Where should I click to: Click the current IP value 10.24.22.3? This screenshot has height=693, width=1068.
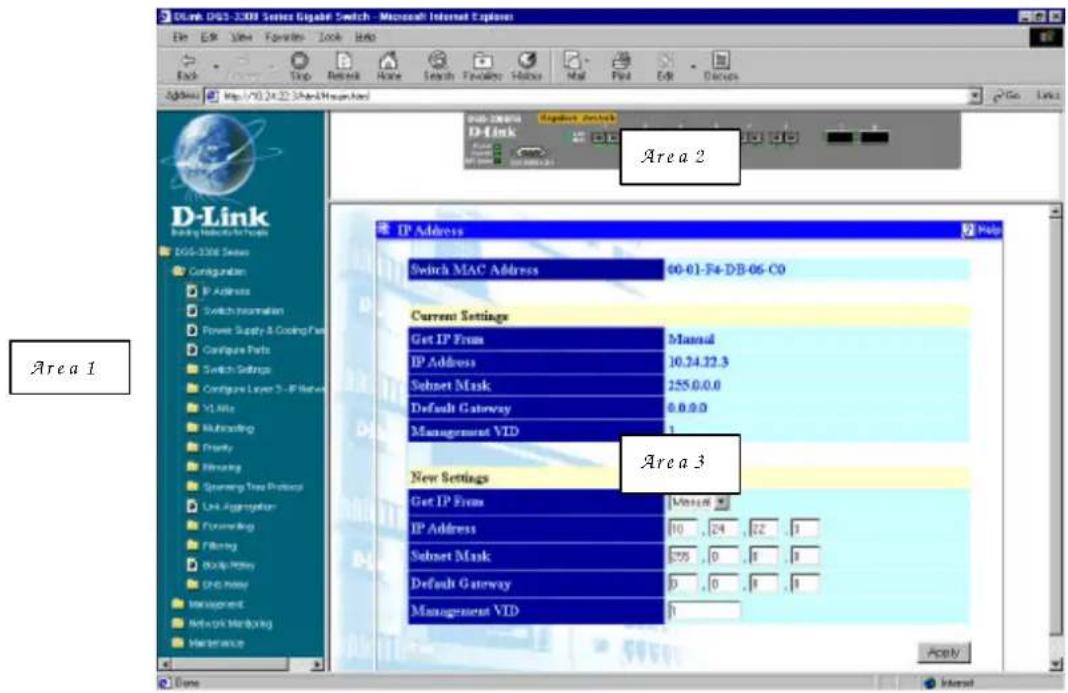(698, 362)
